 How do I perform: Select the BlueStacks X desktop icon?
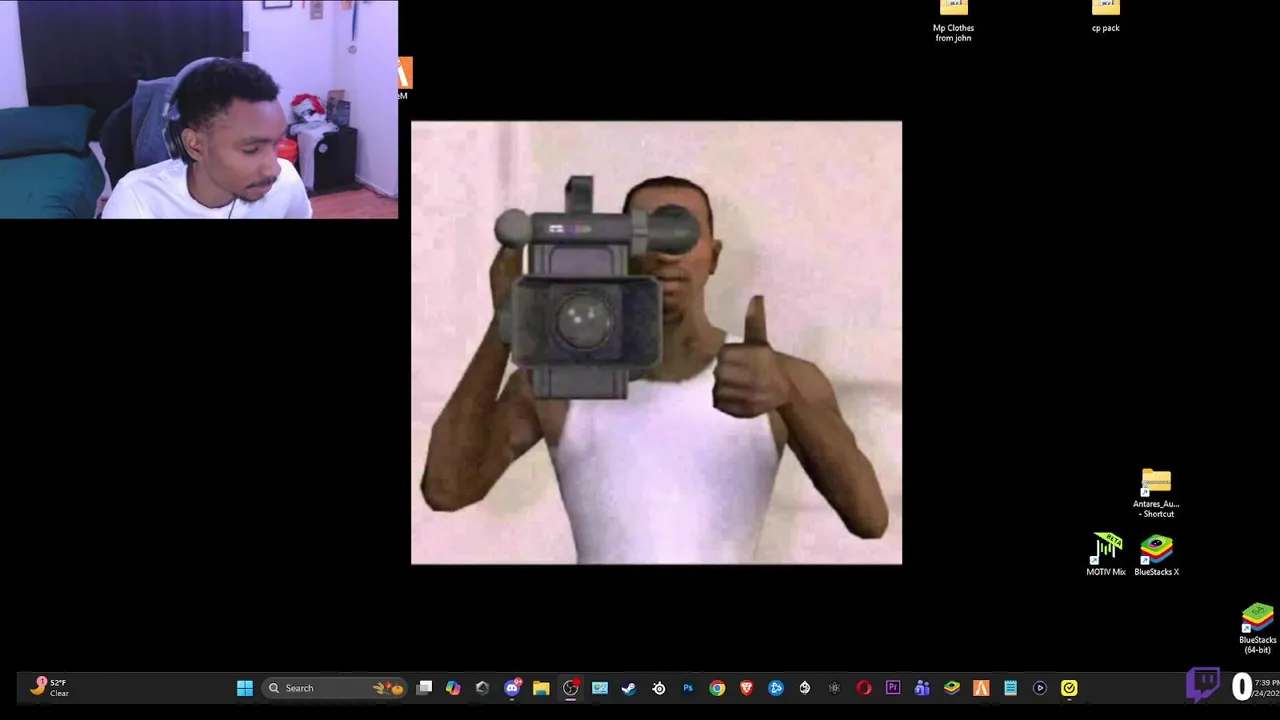[x=1156, y=555]
